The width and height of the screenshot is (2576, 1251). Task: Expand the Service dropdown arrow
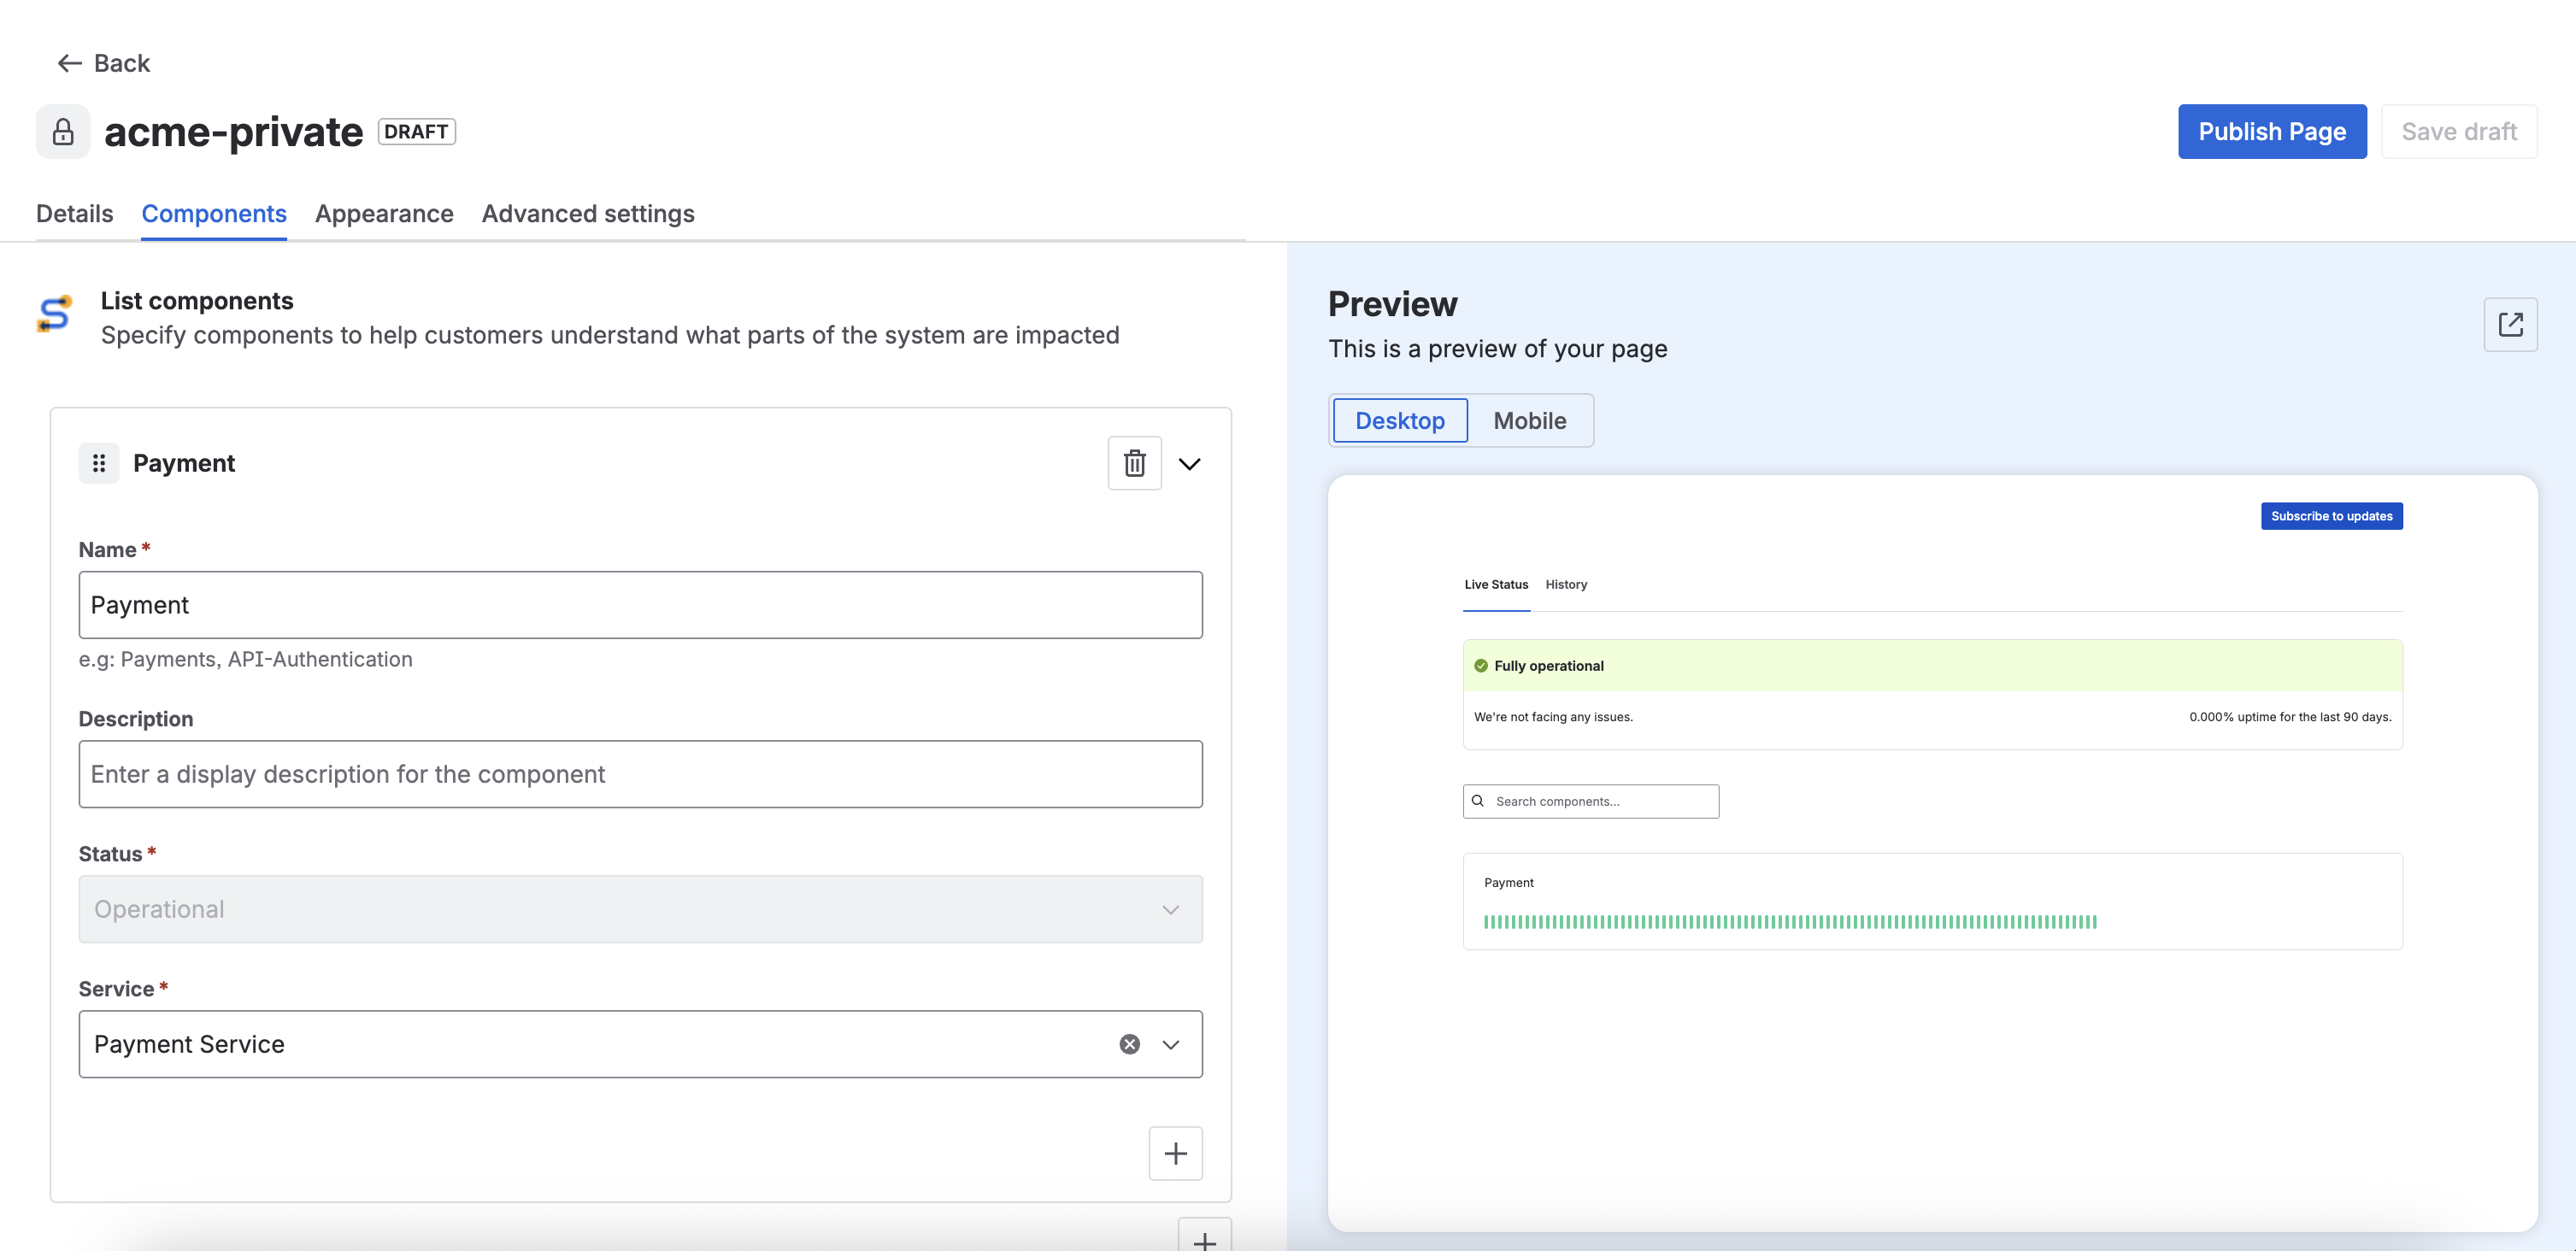tap(1171, 1044)
